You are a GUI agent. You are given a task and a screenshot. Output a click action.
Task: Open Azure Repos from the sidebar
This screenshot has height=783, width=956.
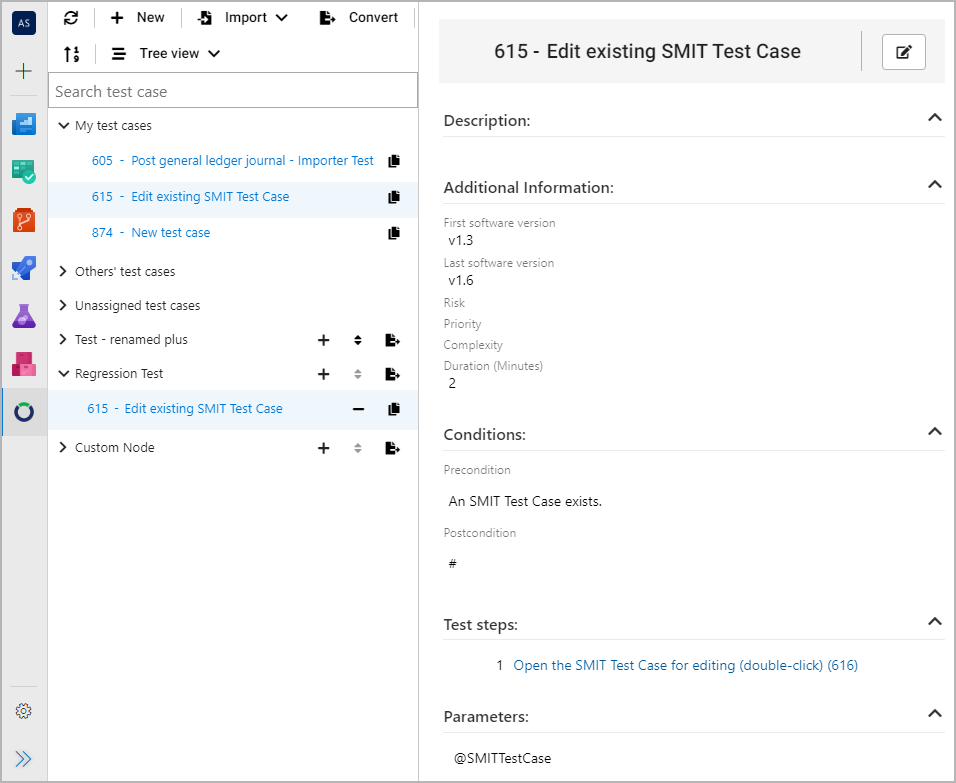(x=24, y=219)
